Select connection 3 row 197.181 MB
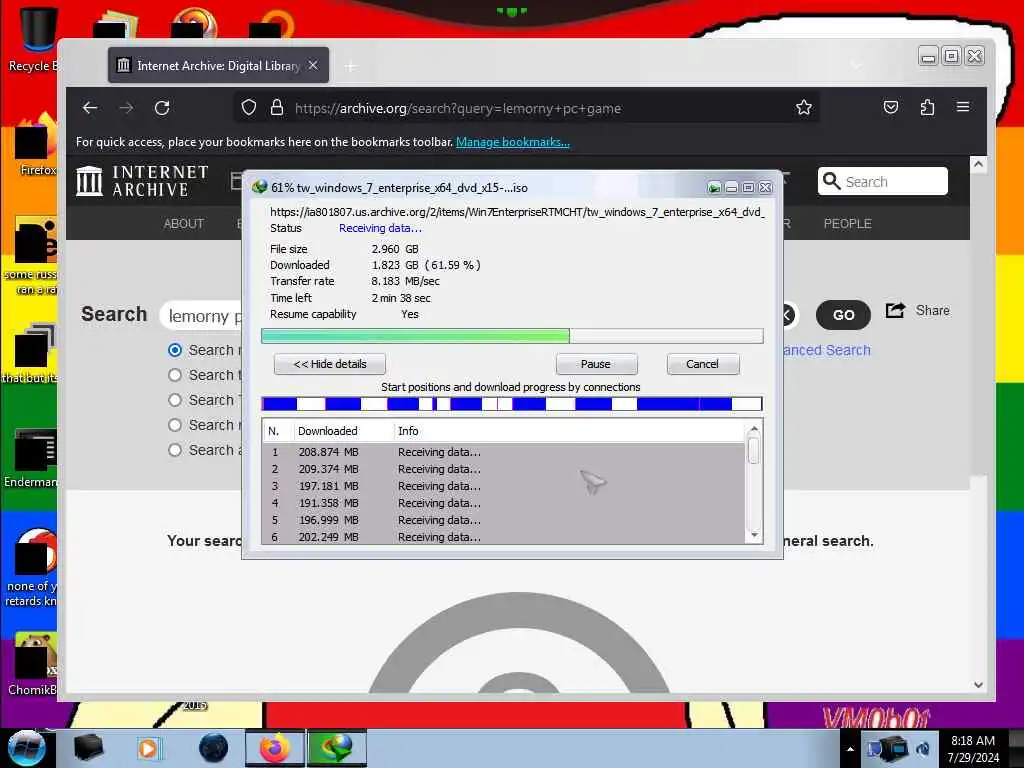 (504, 486)
